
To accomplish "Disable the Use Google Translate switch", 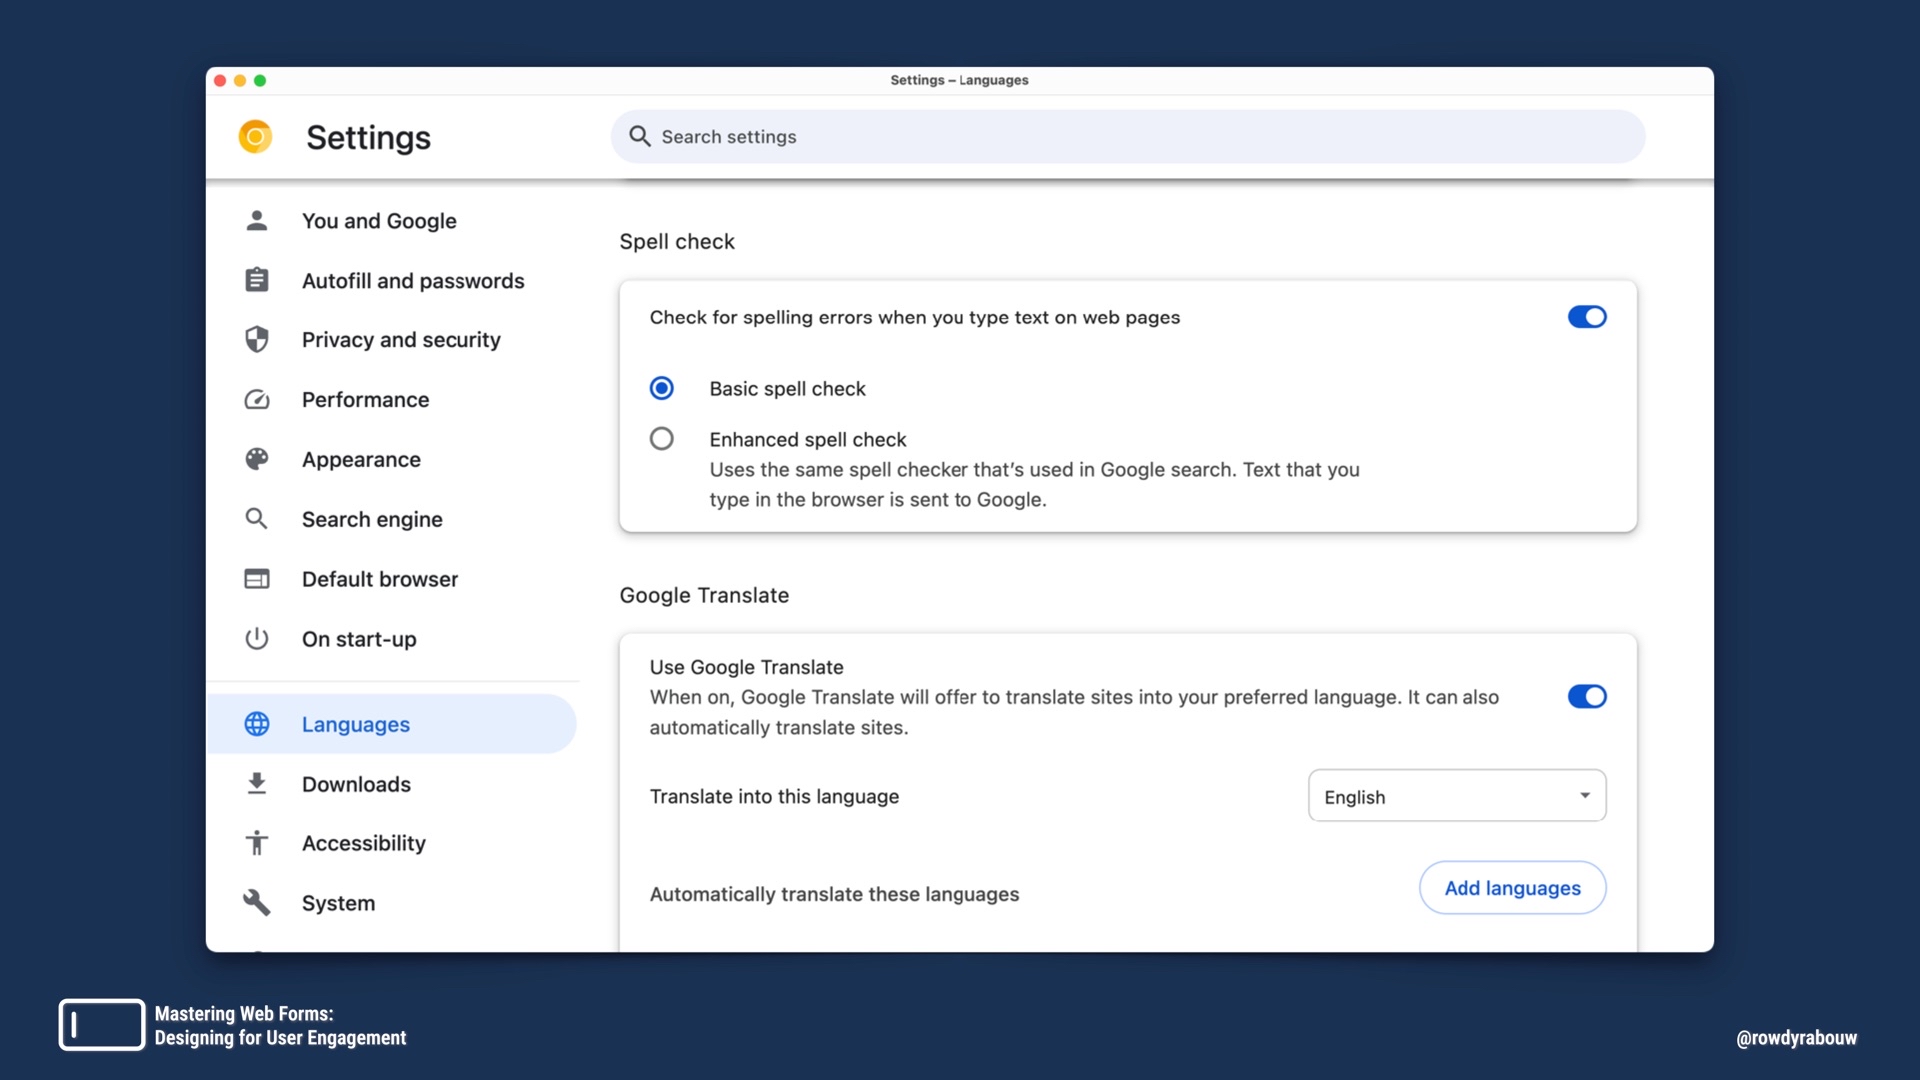I will point(1586,697).
